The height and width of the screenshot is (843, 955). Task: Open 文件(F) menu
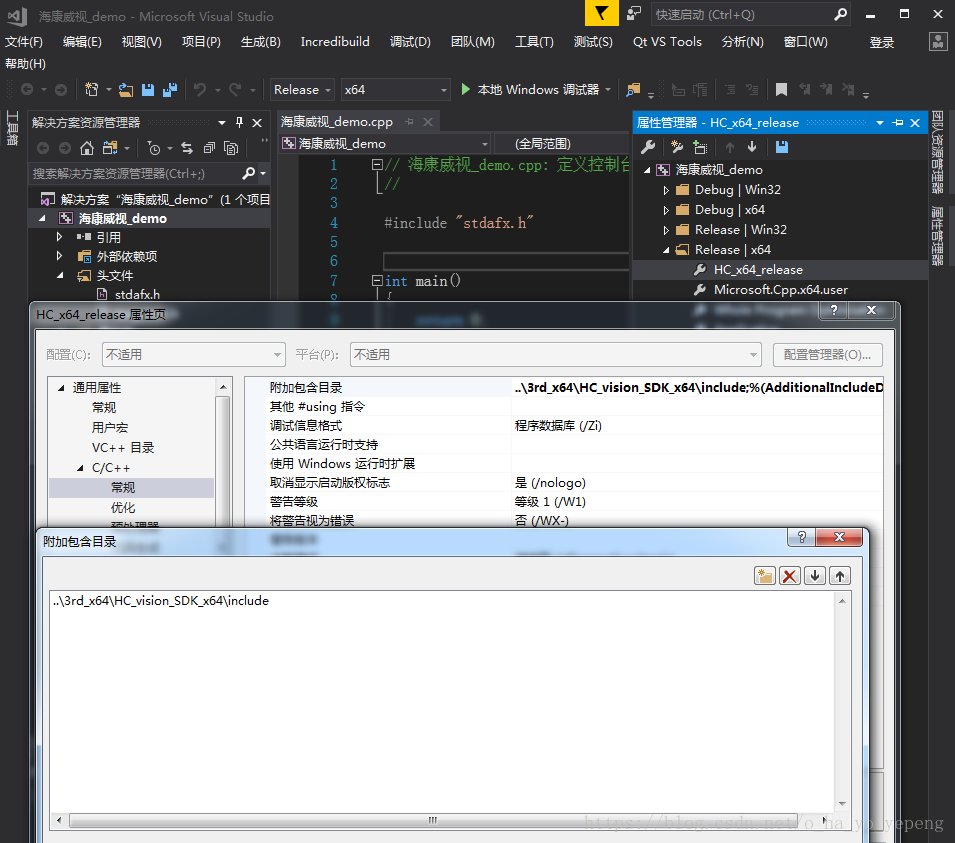tap(24, 41)
